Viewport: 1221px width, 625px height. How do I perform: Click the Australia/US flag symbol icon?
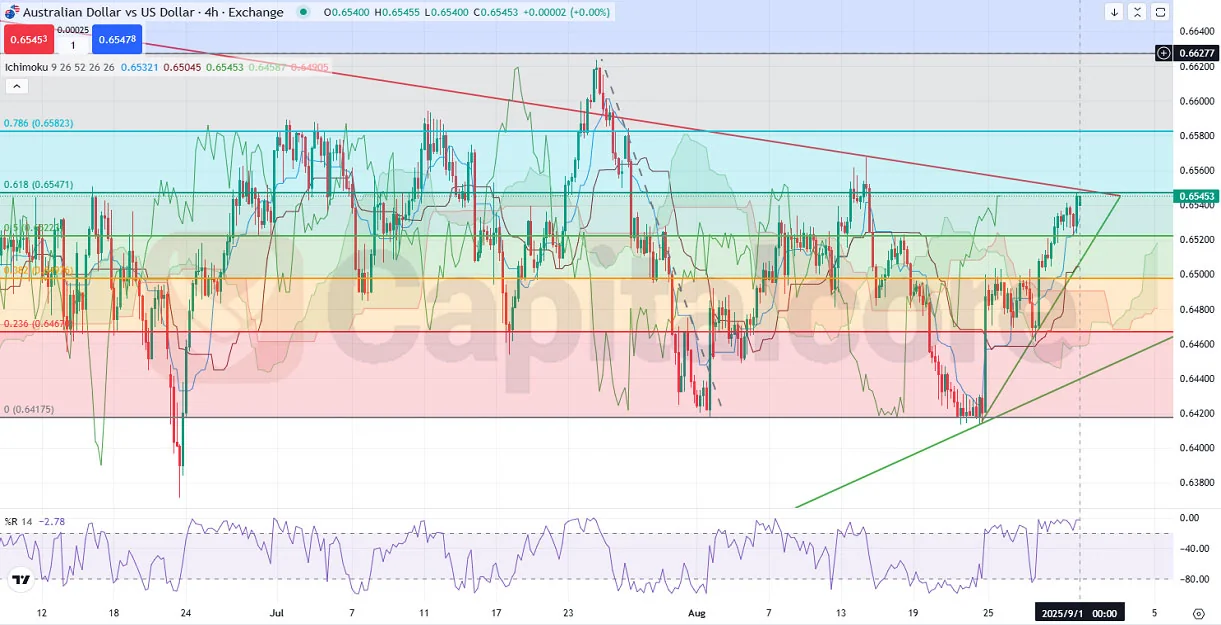[x=11, y=12]
